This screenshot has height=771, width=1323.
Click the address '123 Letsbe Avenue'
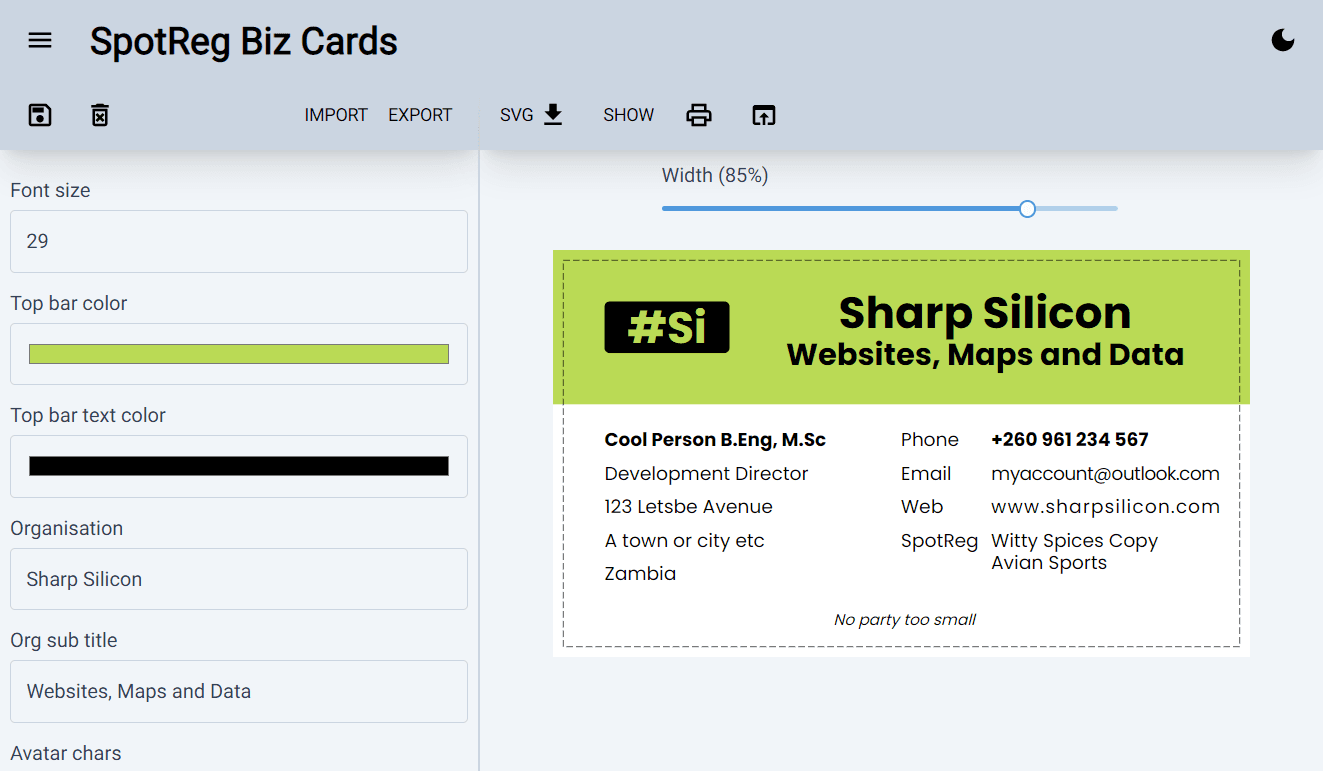click(x=688, y=506)
